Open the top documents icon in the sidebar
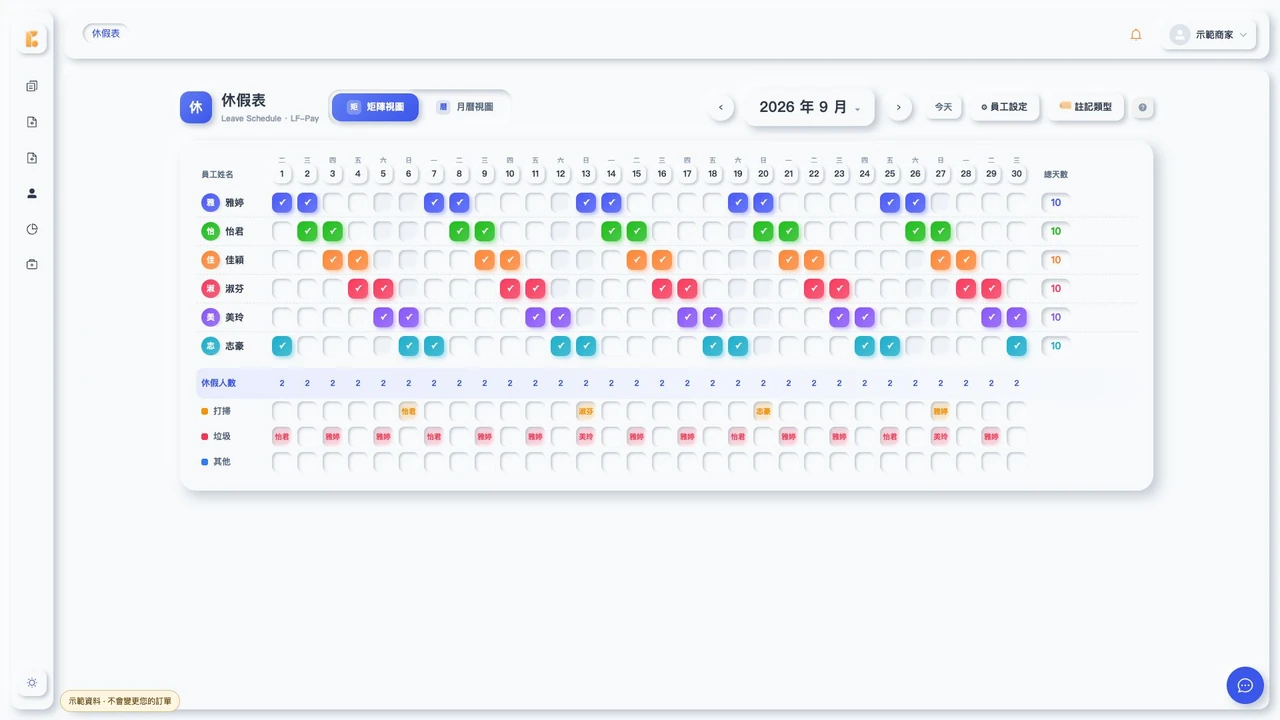The image size is (1280, 720). pos(32,86)
